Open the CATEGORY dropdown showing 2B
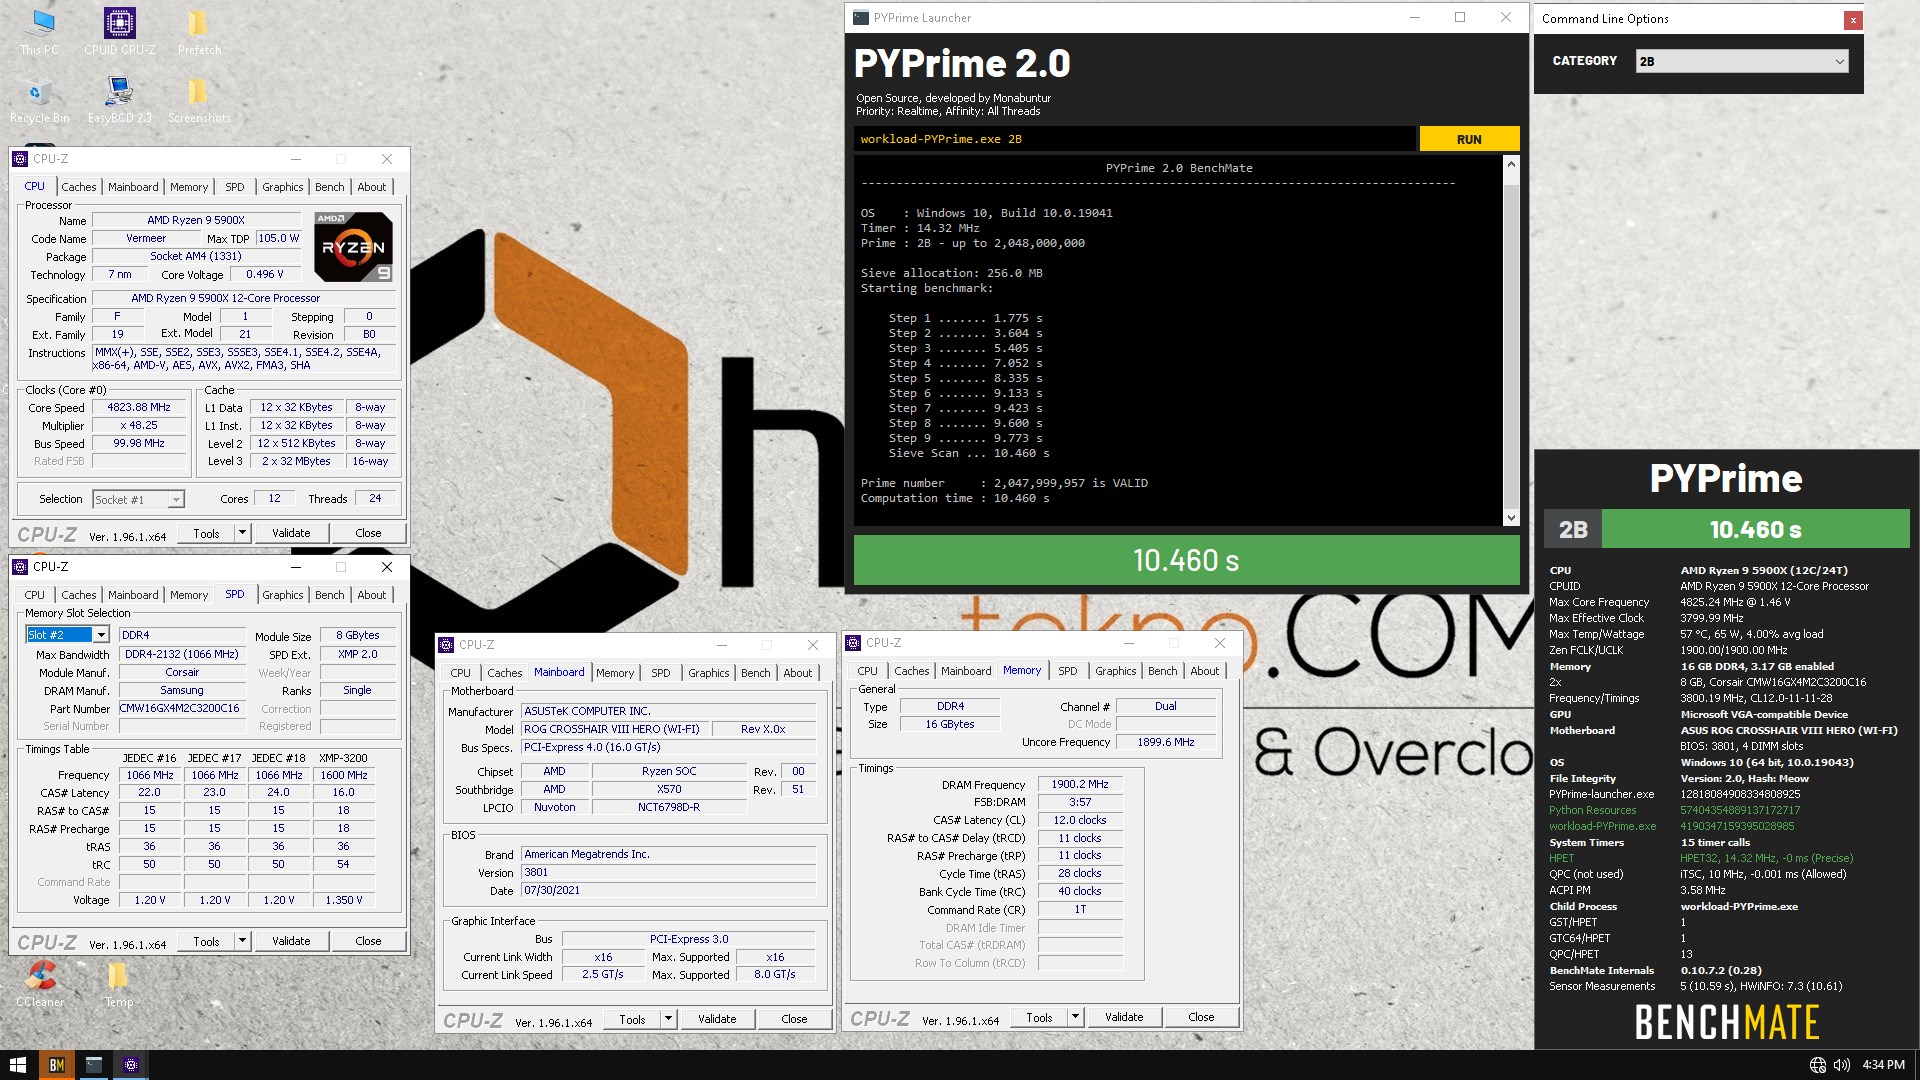This screenshot has width=1920, height=1080. (x=1742, y=61)
